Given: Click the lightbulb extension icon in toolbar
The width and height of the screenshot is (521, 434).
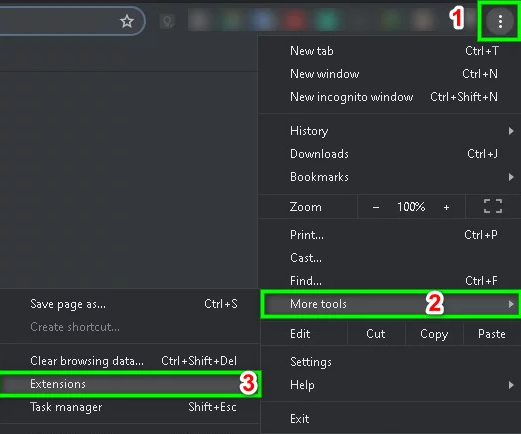Looking at the screenshot, I should pyautogui.click(x=167, y=22).
